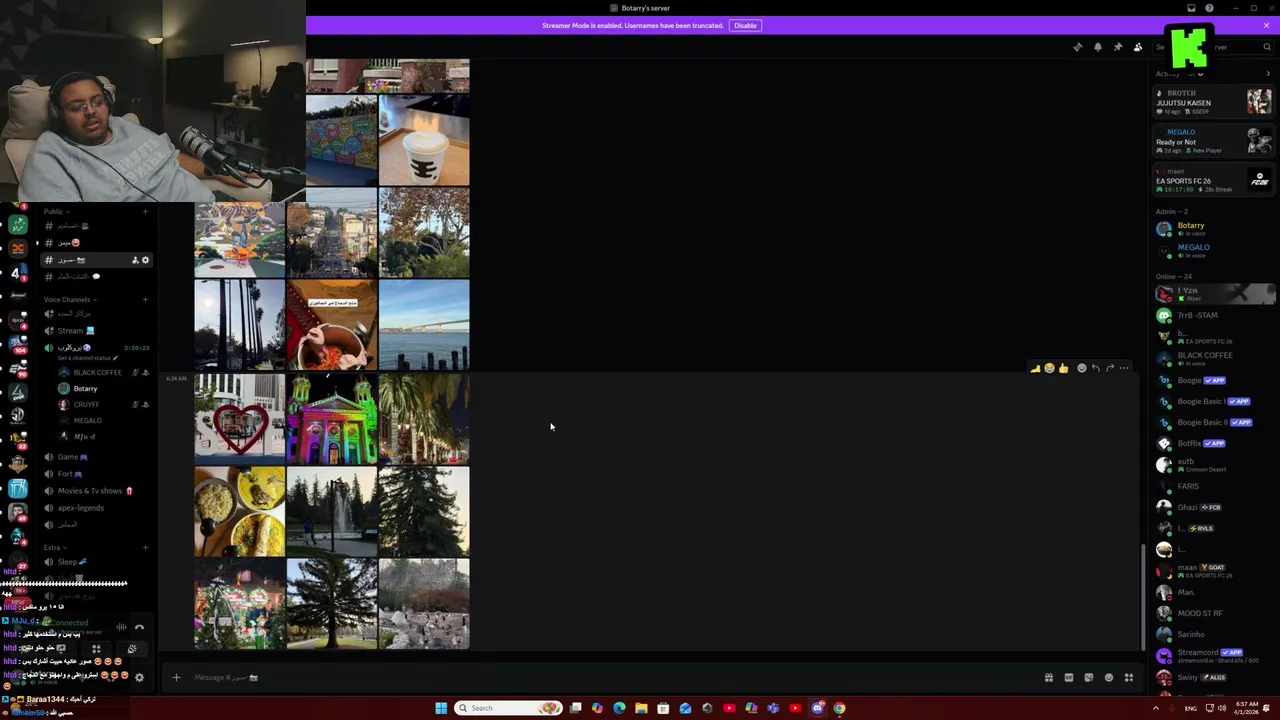Open 7rrB -STAM member profile

1214,315
